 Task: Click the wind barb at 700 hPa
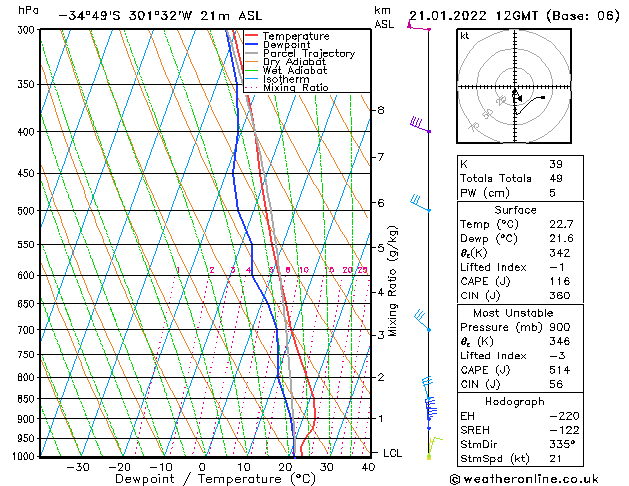point(422,320)
